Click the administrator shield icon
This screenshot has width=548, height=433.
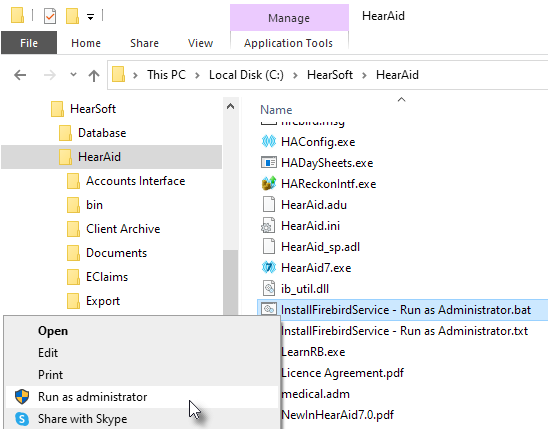click(22, 397)
